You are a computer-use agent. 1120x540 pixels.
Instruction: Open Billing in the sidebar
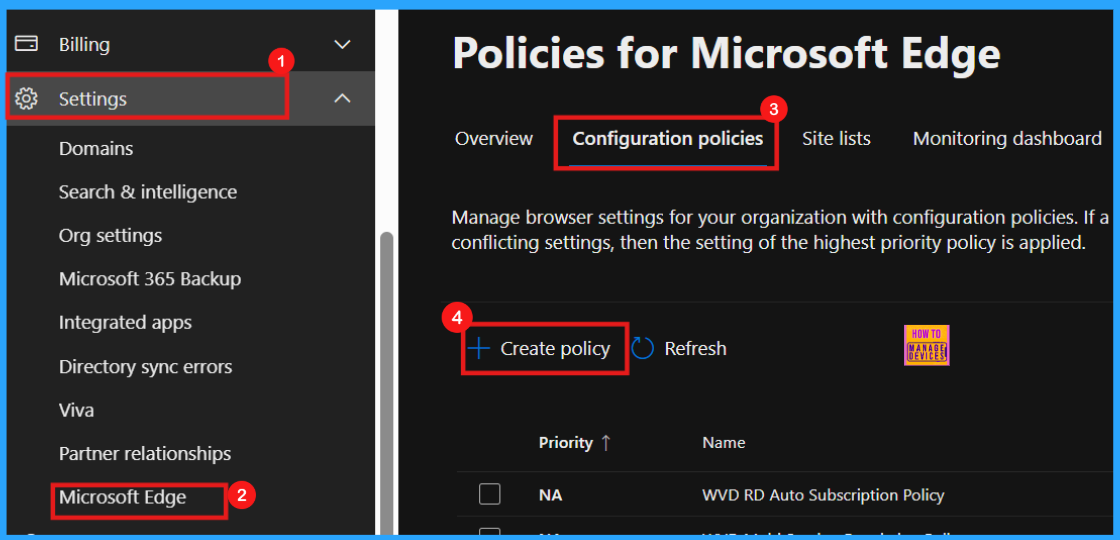[x=84, y=45]
